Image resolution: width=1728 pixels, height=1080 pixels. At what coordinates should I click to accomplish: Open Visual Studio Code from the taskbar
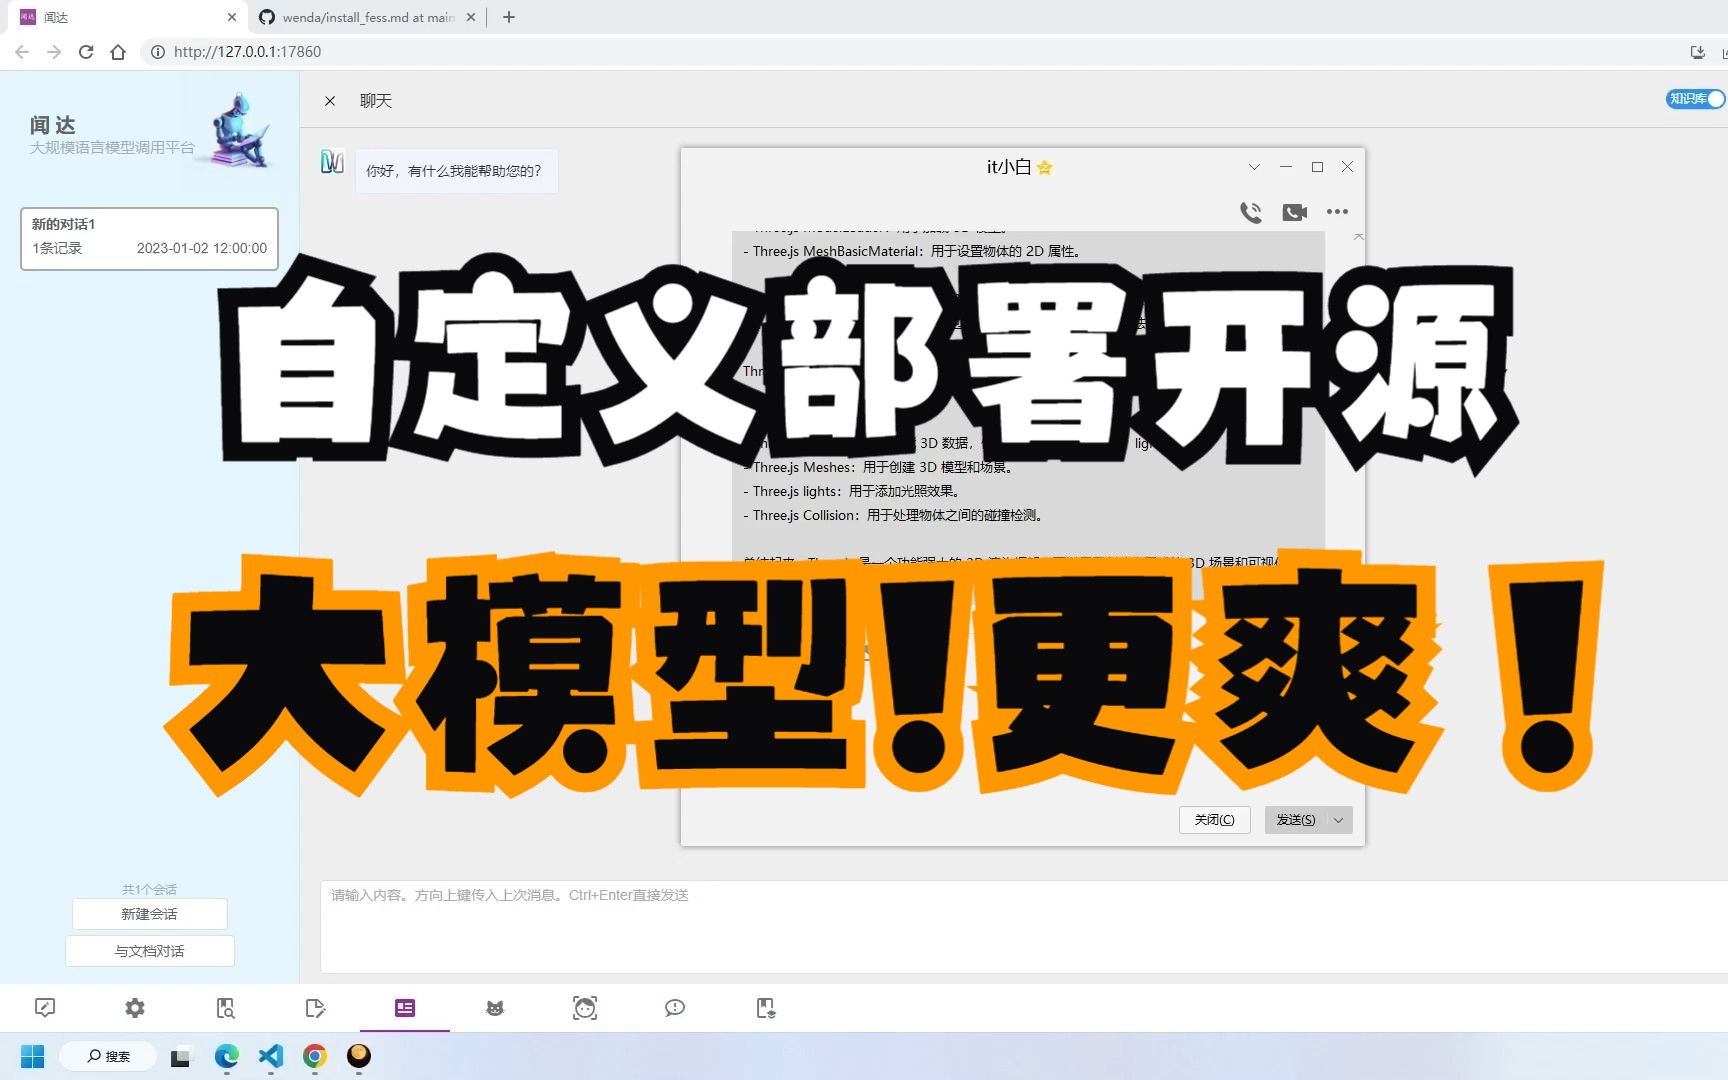click(x=271, y=1056)
